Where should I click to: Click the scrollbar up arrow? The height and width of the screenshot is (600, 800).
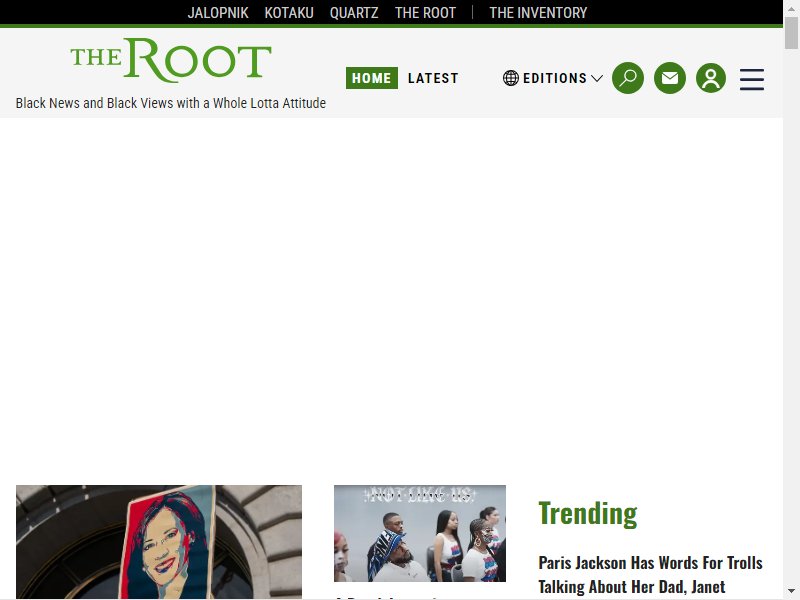pos(791,8)
